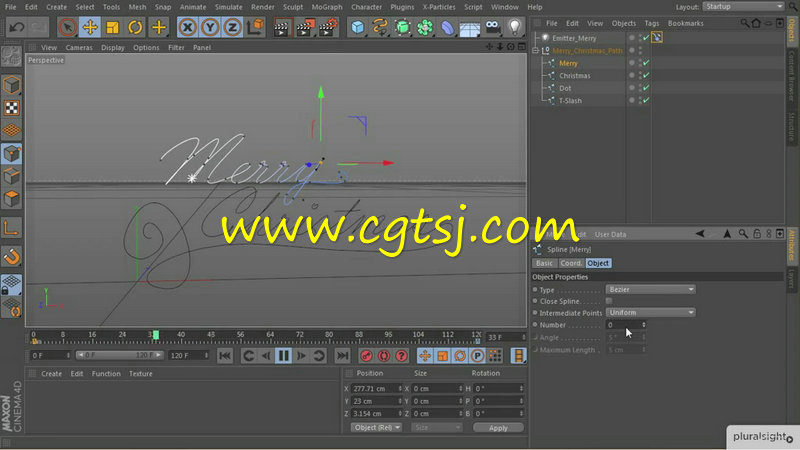800x450 pixels.
Task: Collapse the Merry_Christmas_Path tree node
Action: coord(536,51)
